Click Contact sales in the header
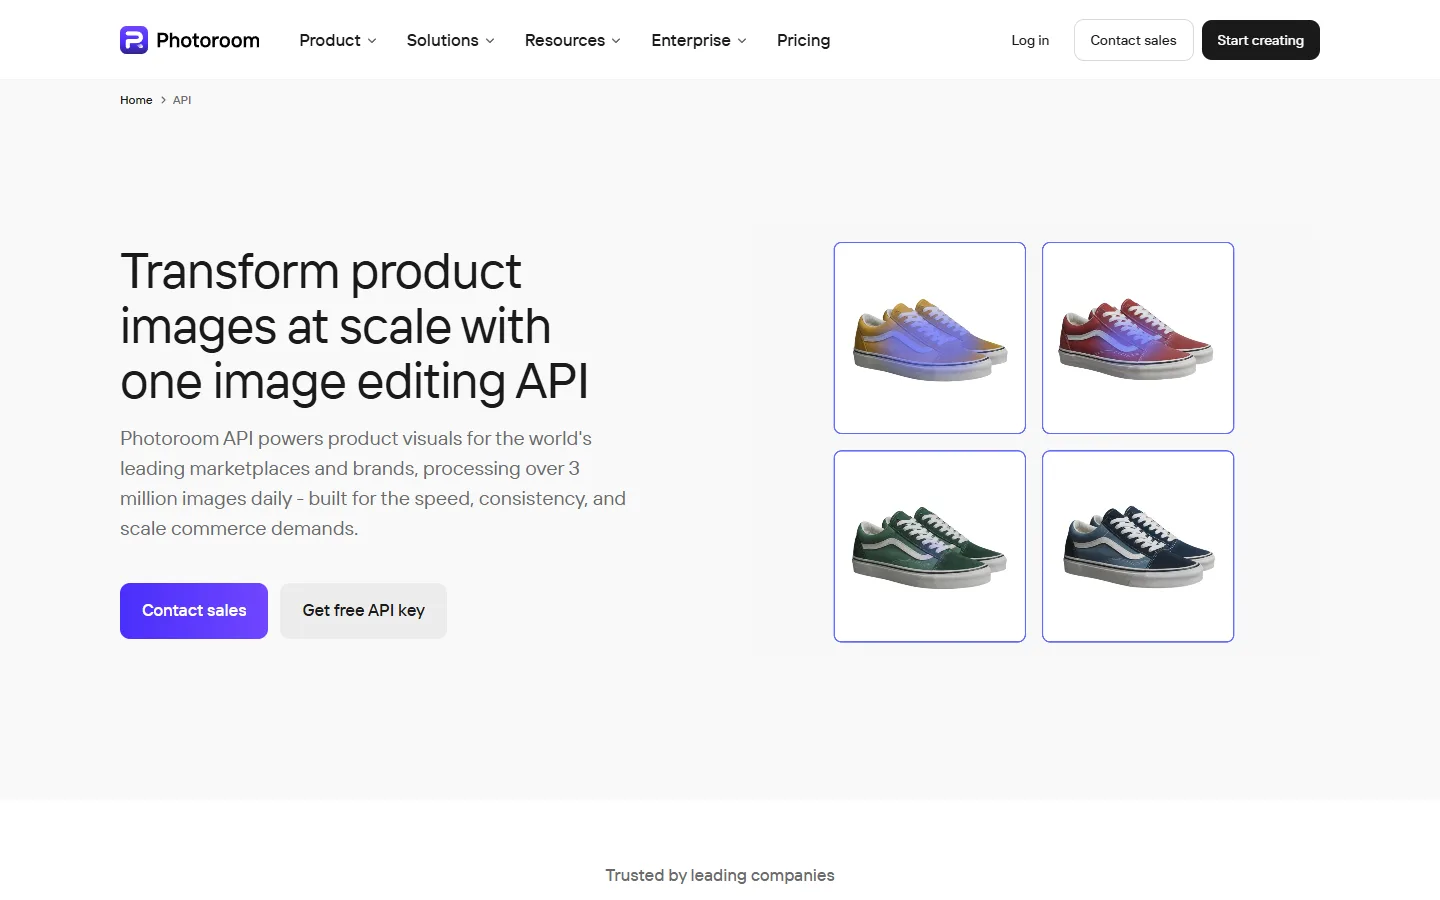This screenshot has width=1440, height=900. [x=1133, y=40]
